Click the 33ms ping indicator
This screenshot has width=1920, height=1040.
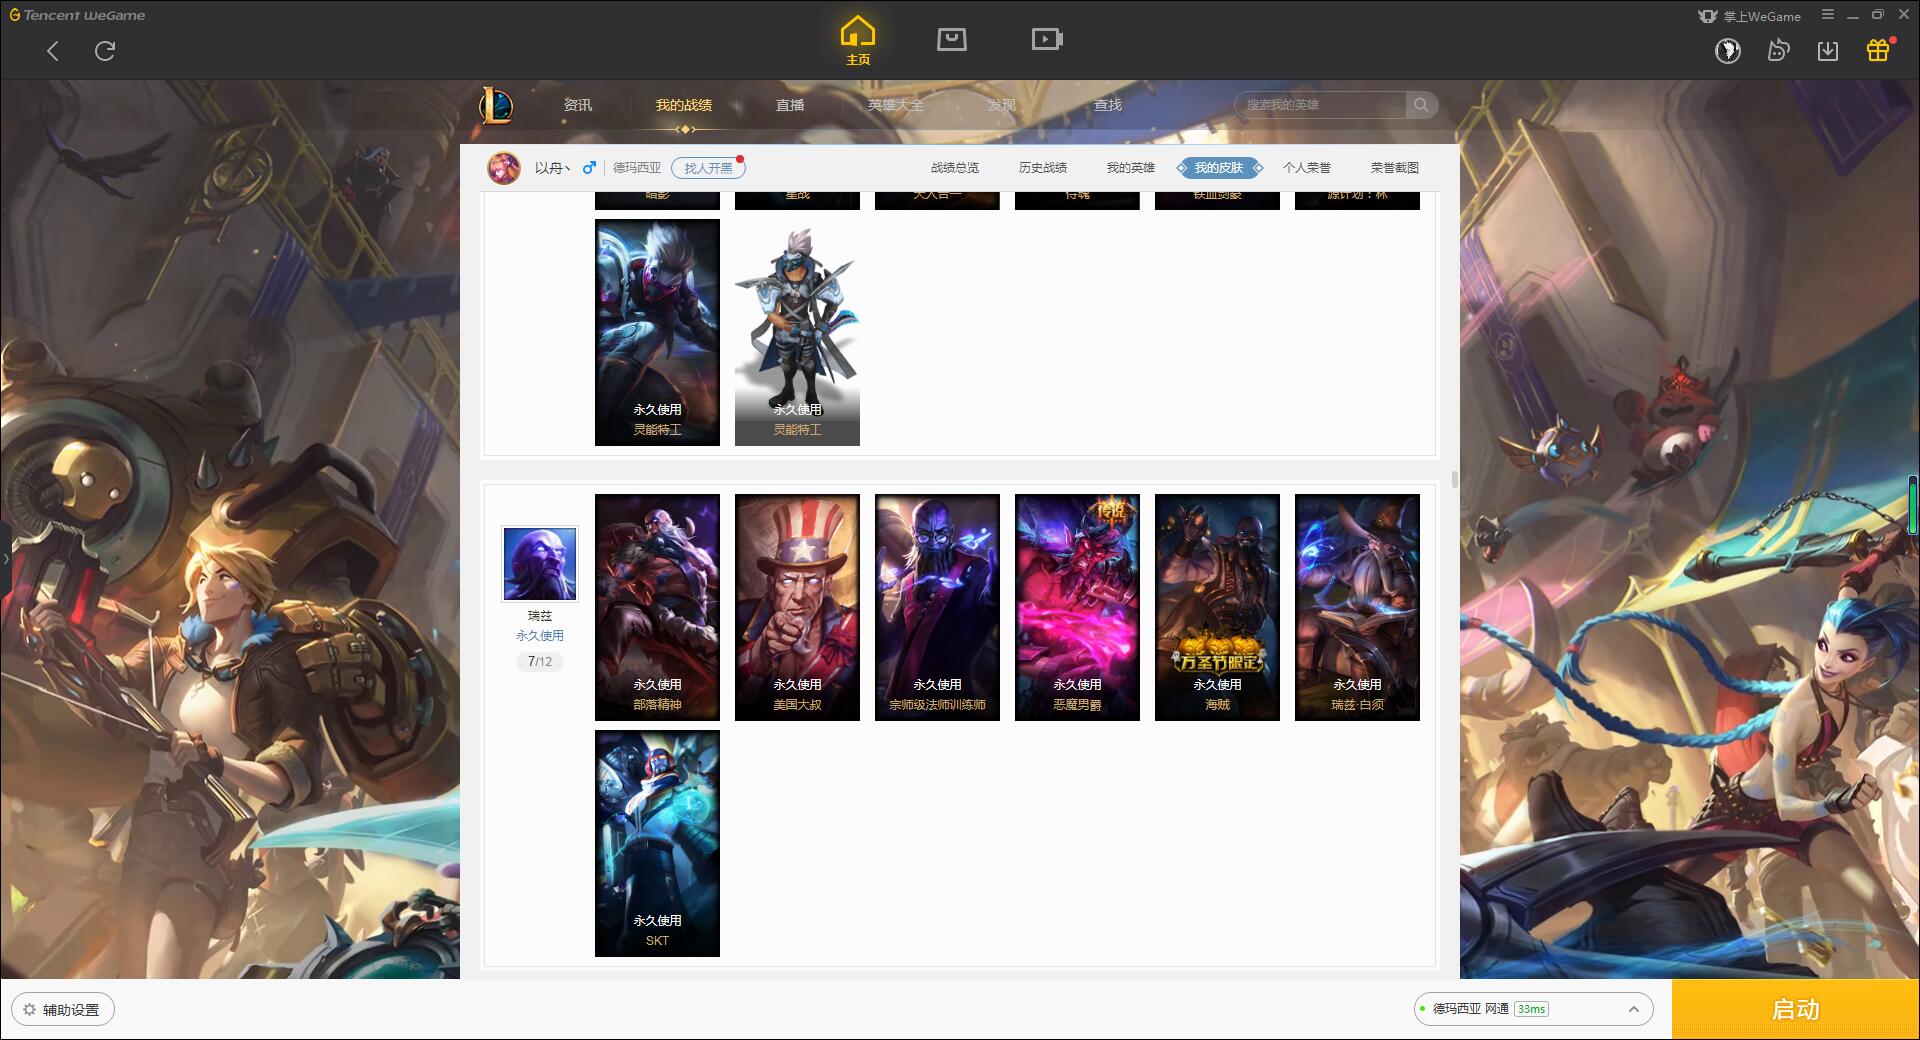(1531, 1010)
